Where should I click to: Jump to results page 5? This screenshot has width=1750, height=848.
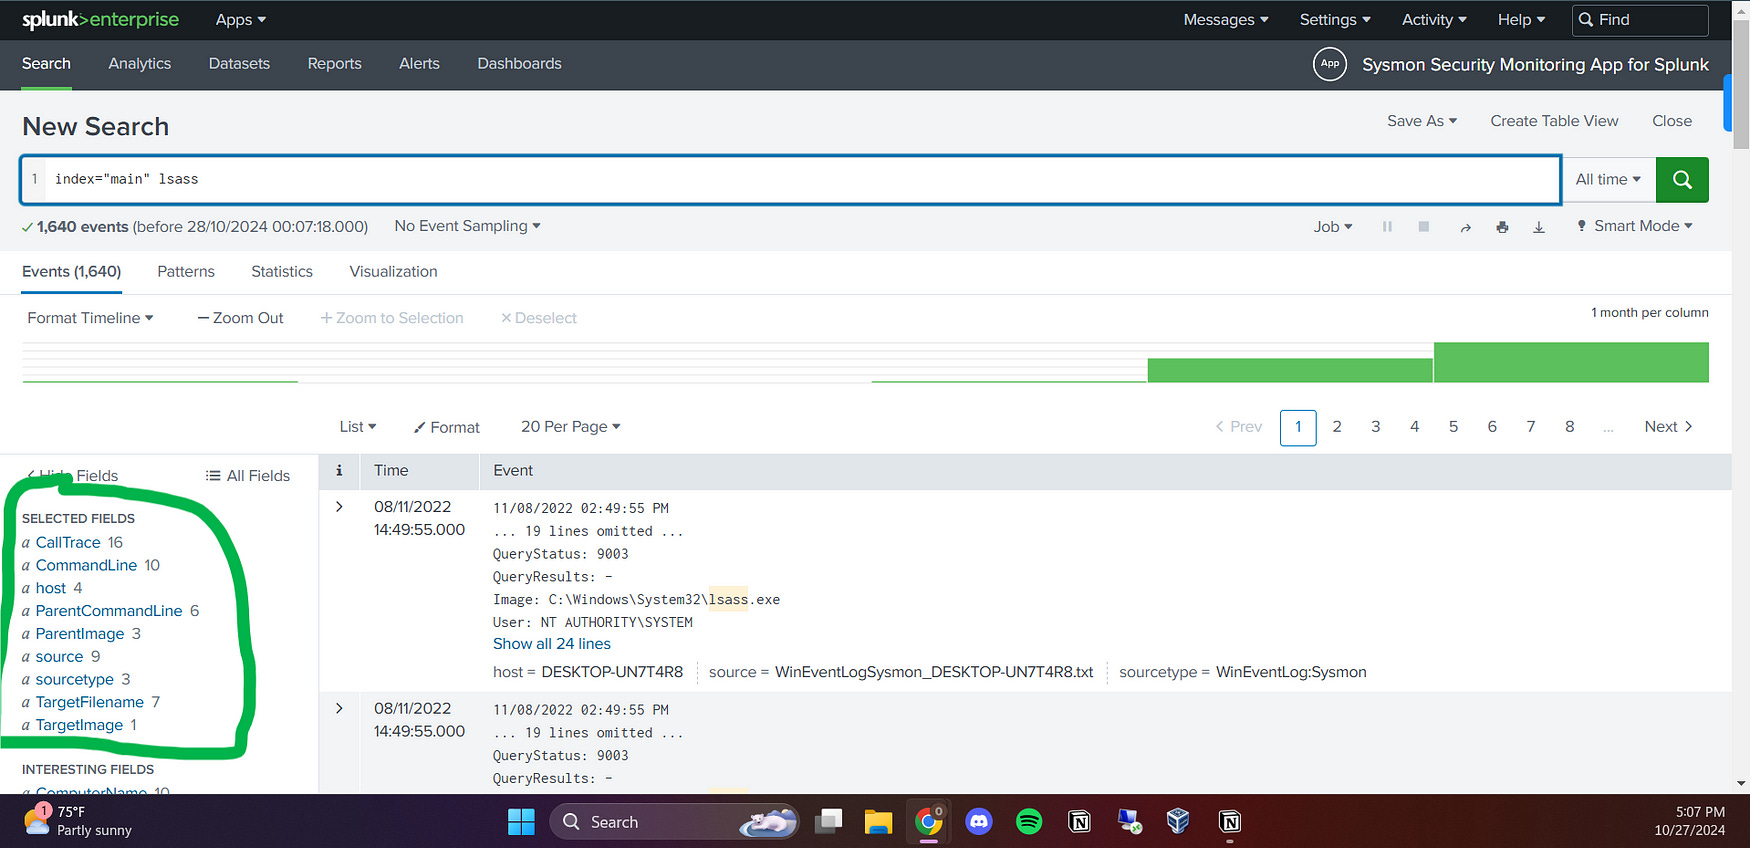[x=1453, y=427]
